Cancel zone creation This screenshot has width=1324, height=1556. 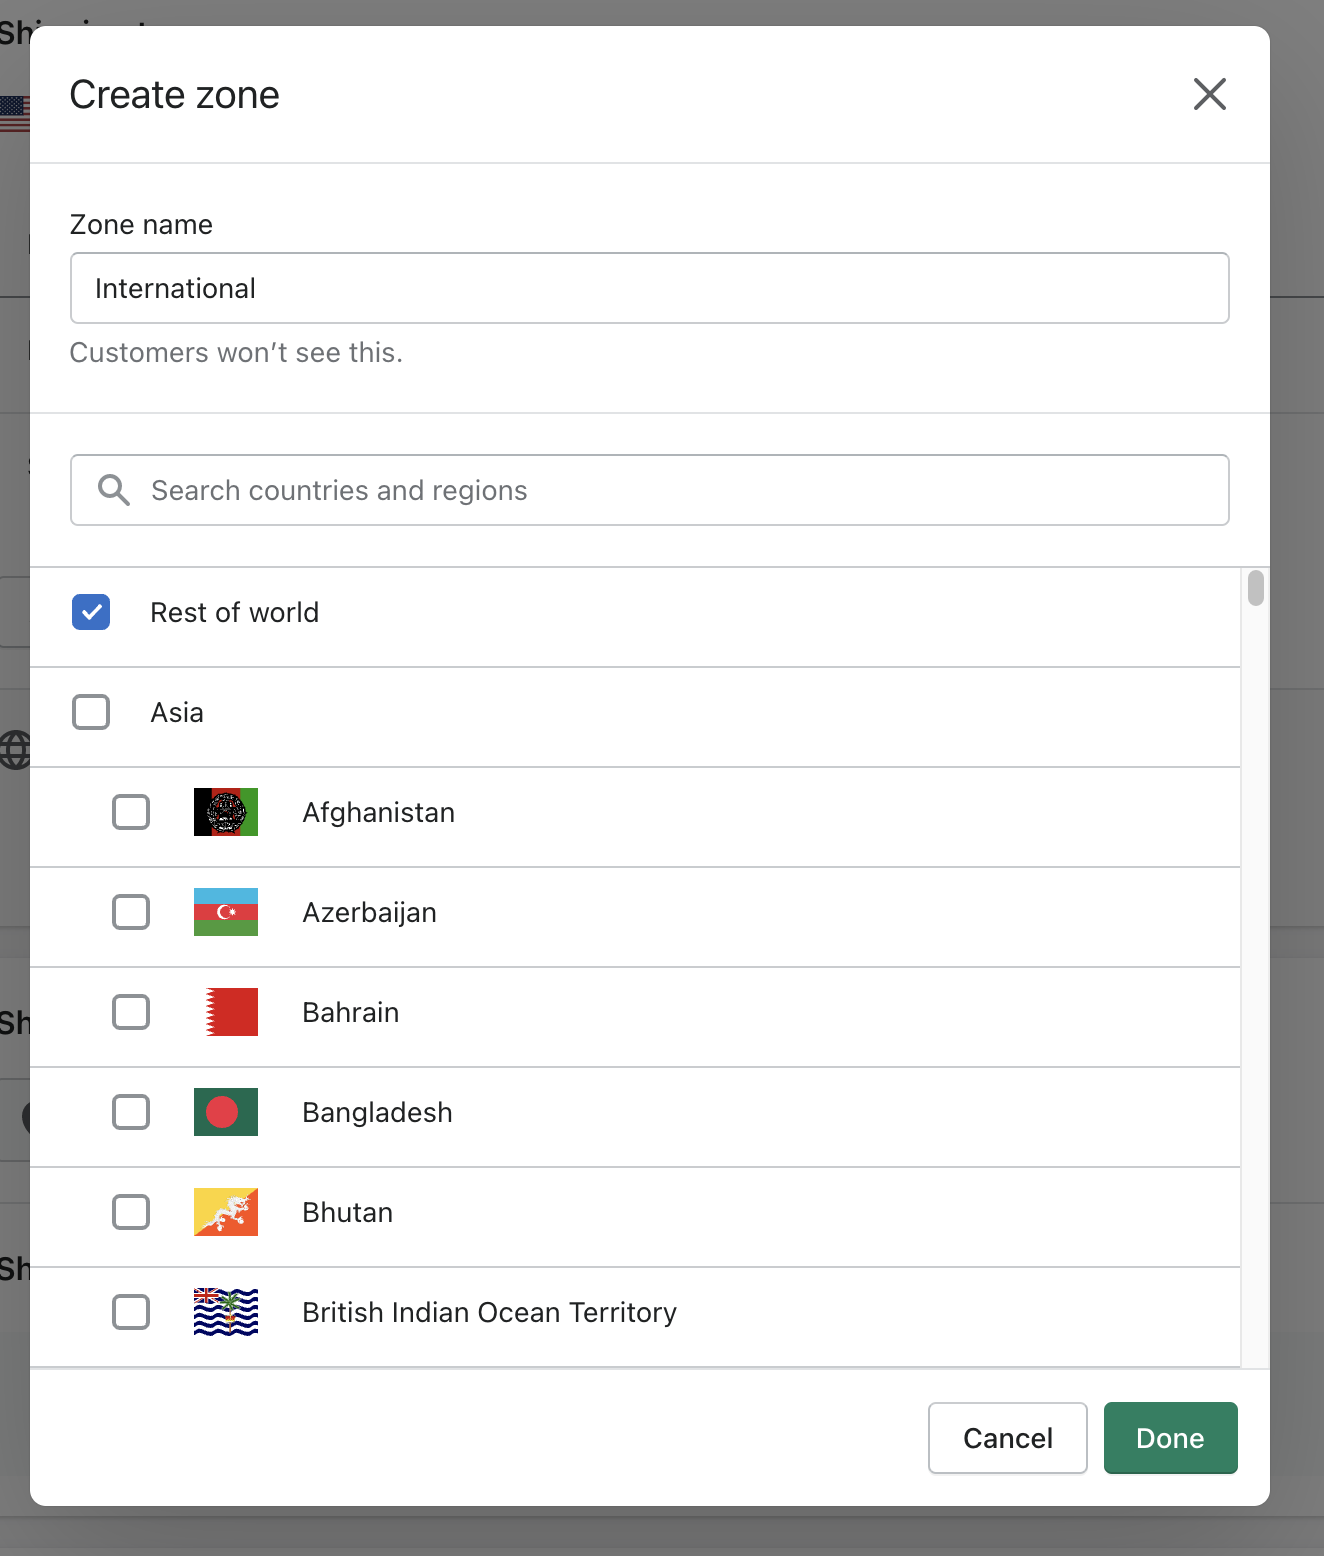[1008, 1438]
